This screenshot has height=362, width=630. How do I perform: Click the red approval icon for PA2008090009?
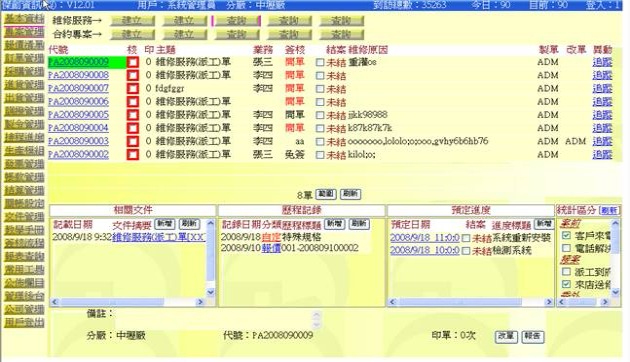tap(133, 62)
